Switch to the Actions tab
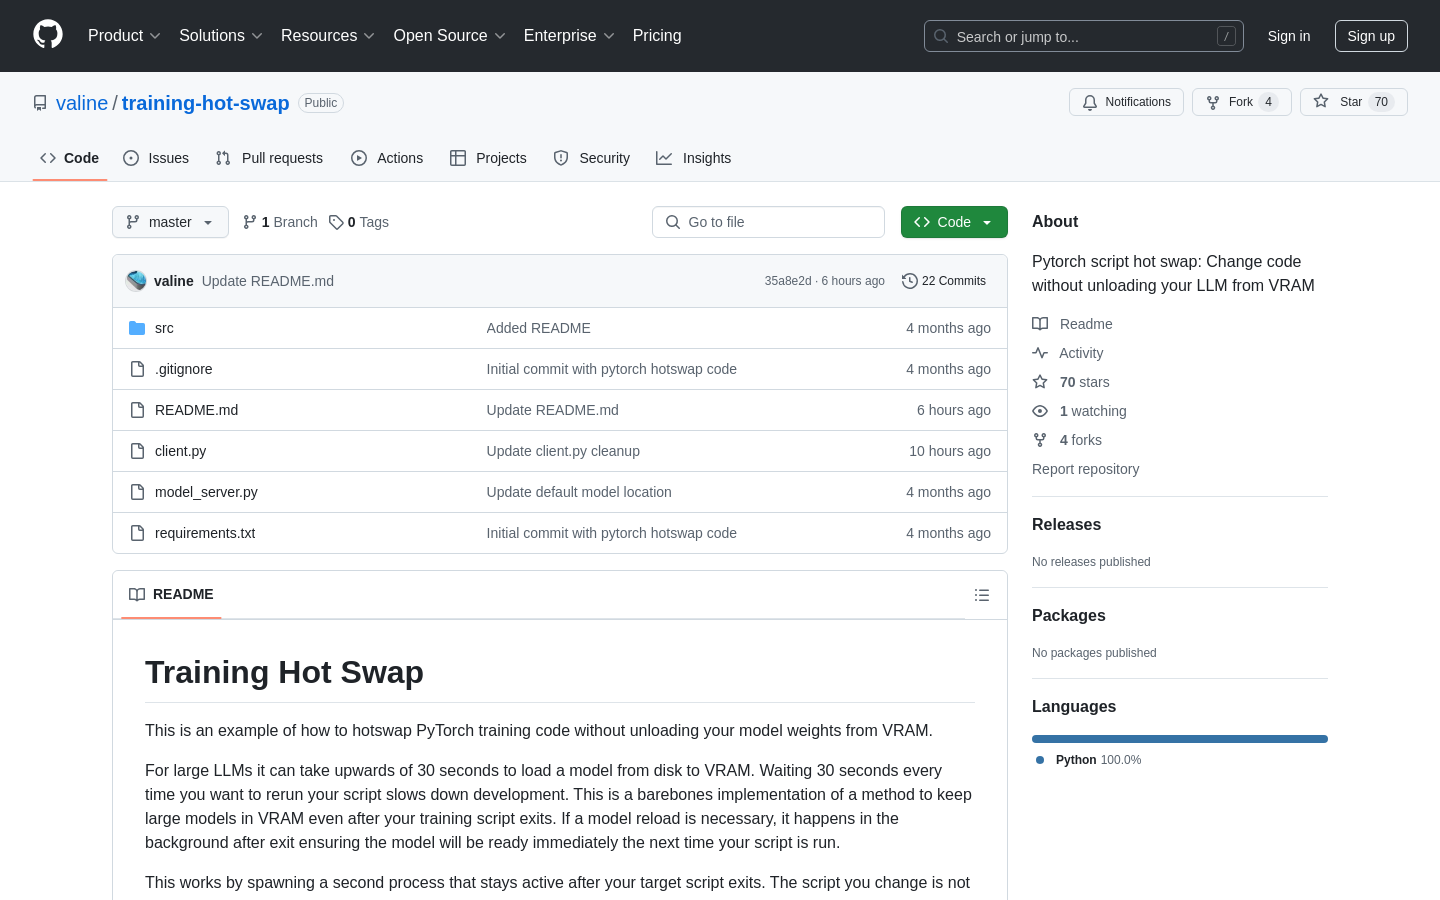The image size is (1440, 900). click(x=387, y=158)
